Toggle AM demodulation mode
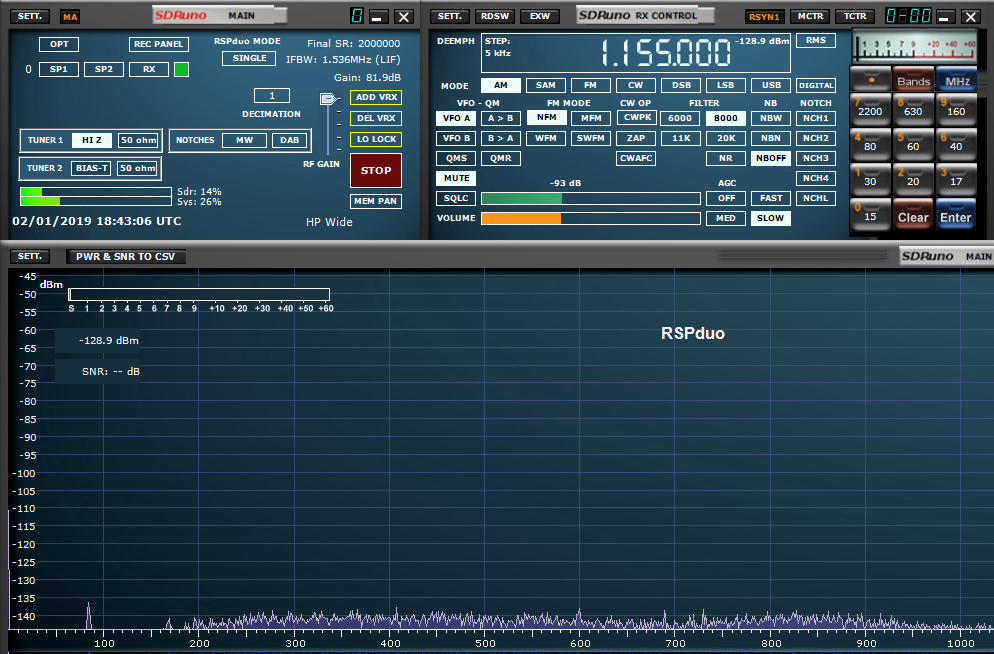This screenshot has width=994, height=654. [x=501, y=85]
